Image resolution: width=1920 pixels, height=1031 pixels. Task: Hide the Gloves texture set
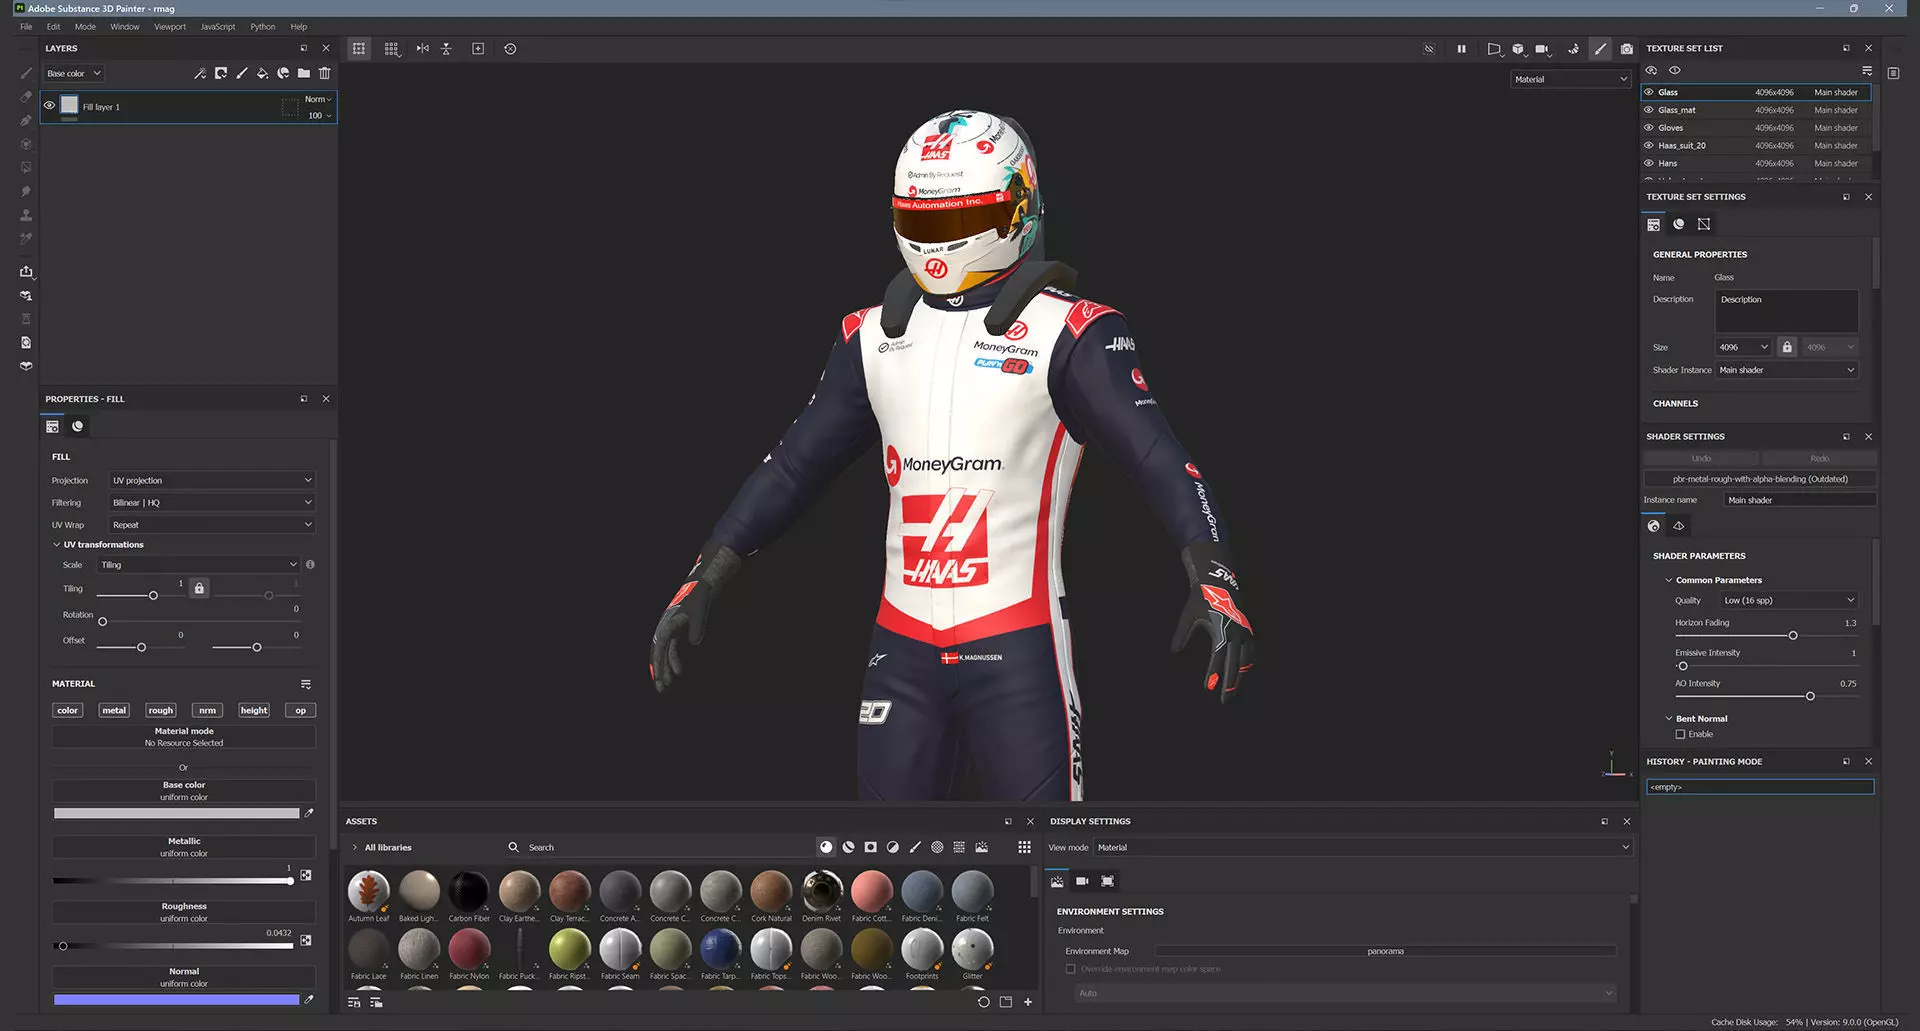1649,128
